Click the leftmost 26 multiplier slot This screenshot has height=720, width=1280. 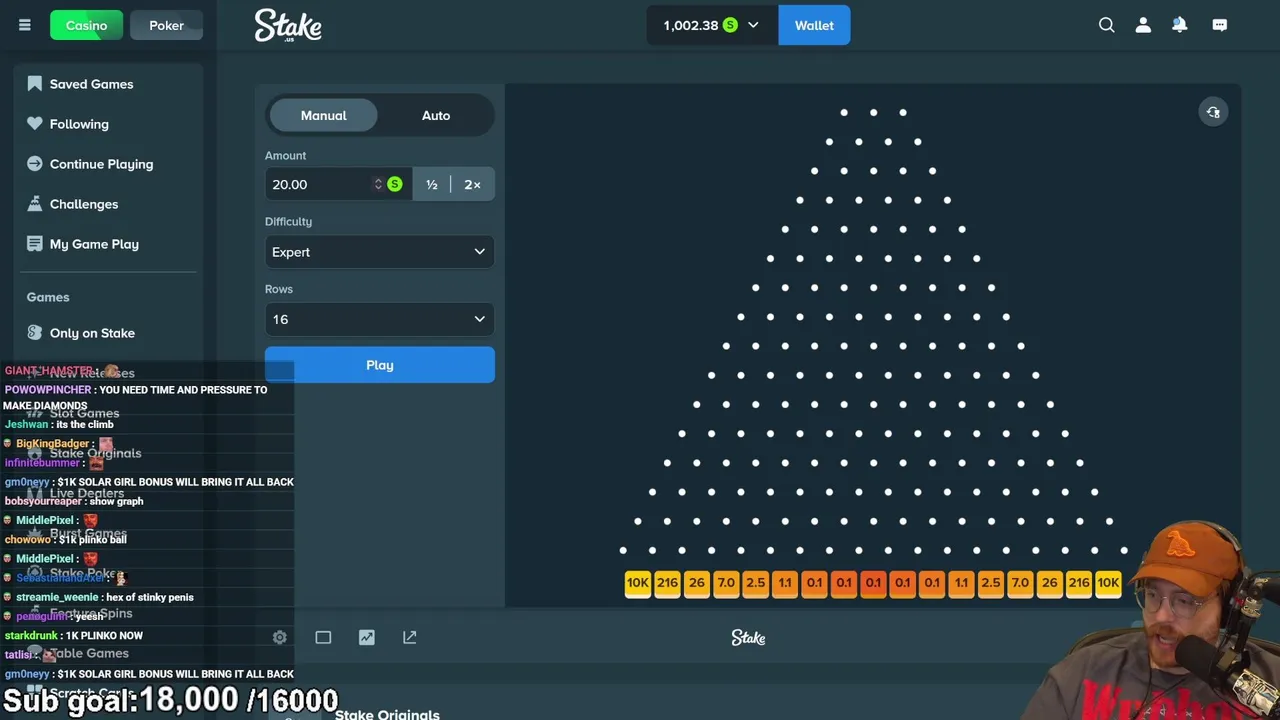pyautogui.click(x=697, y=582)
